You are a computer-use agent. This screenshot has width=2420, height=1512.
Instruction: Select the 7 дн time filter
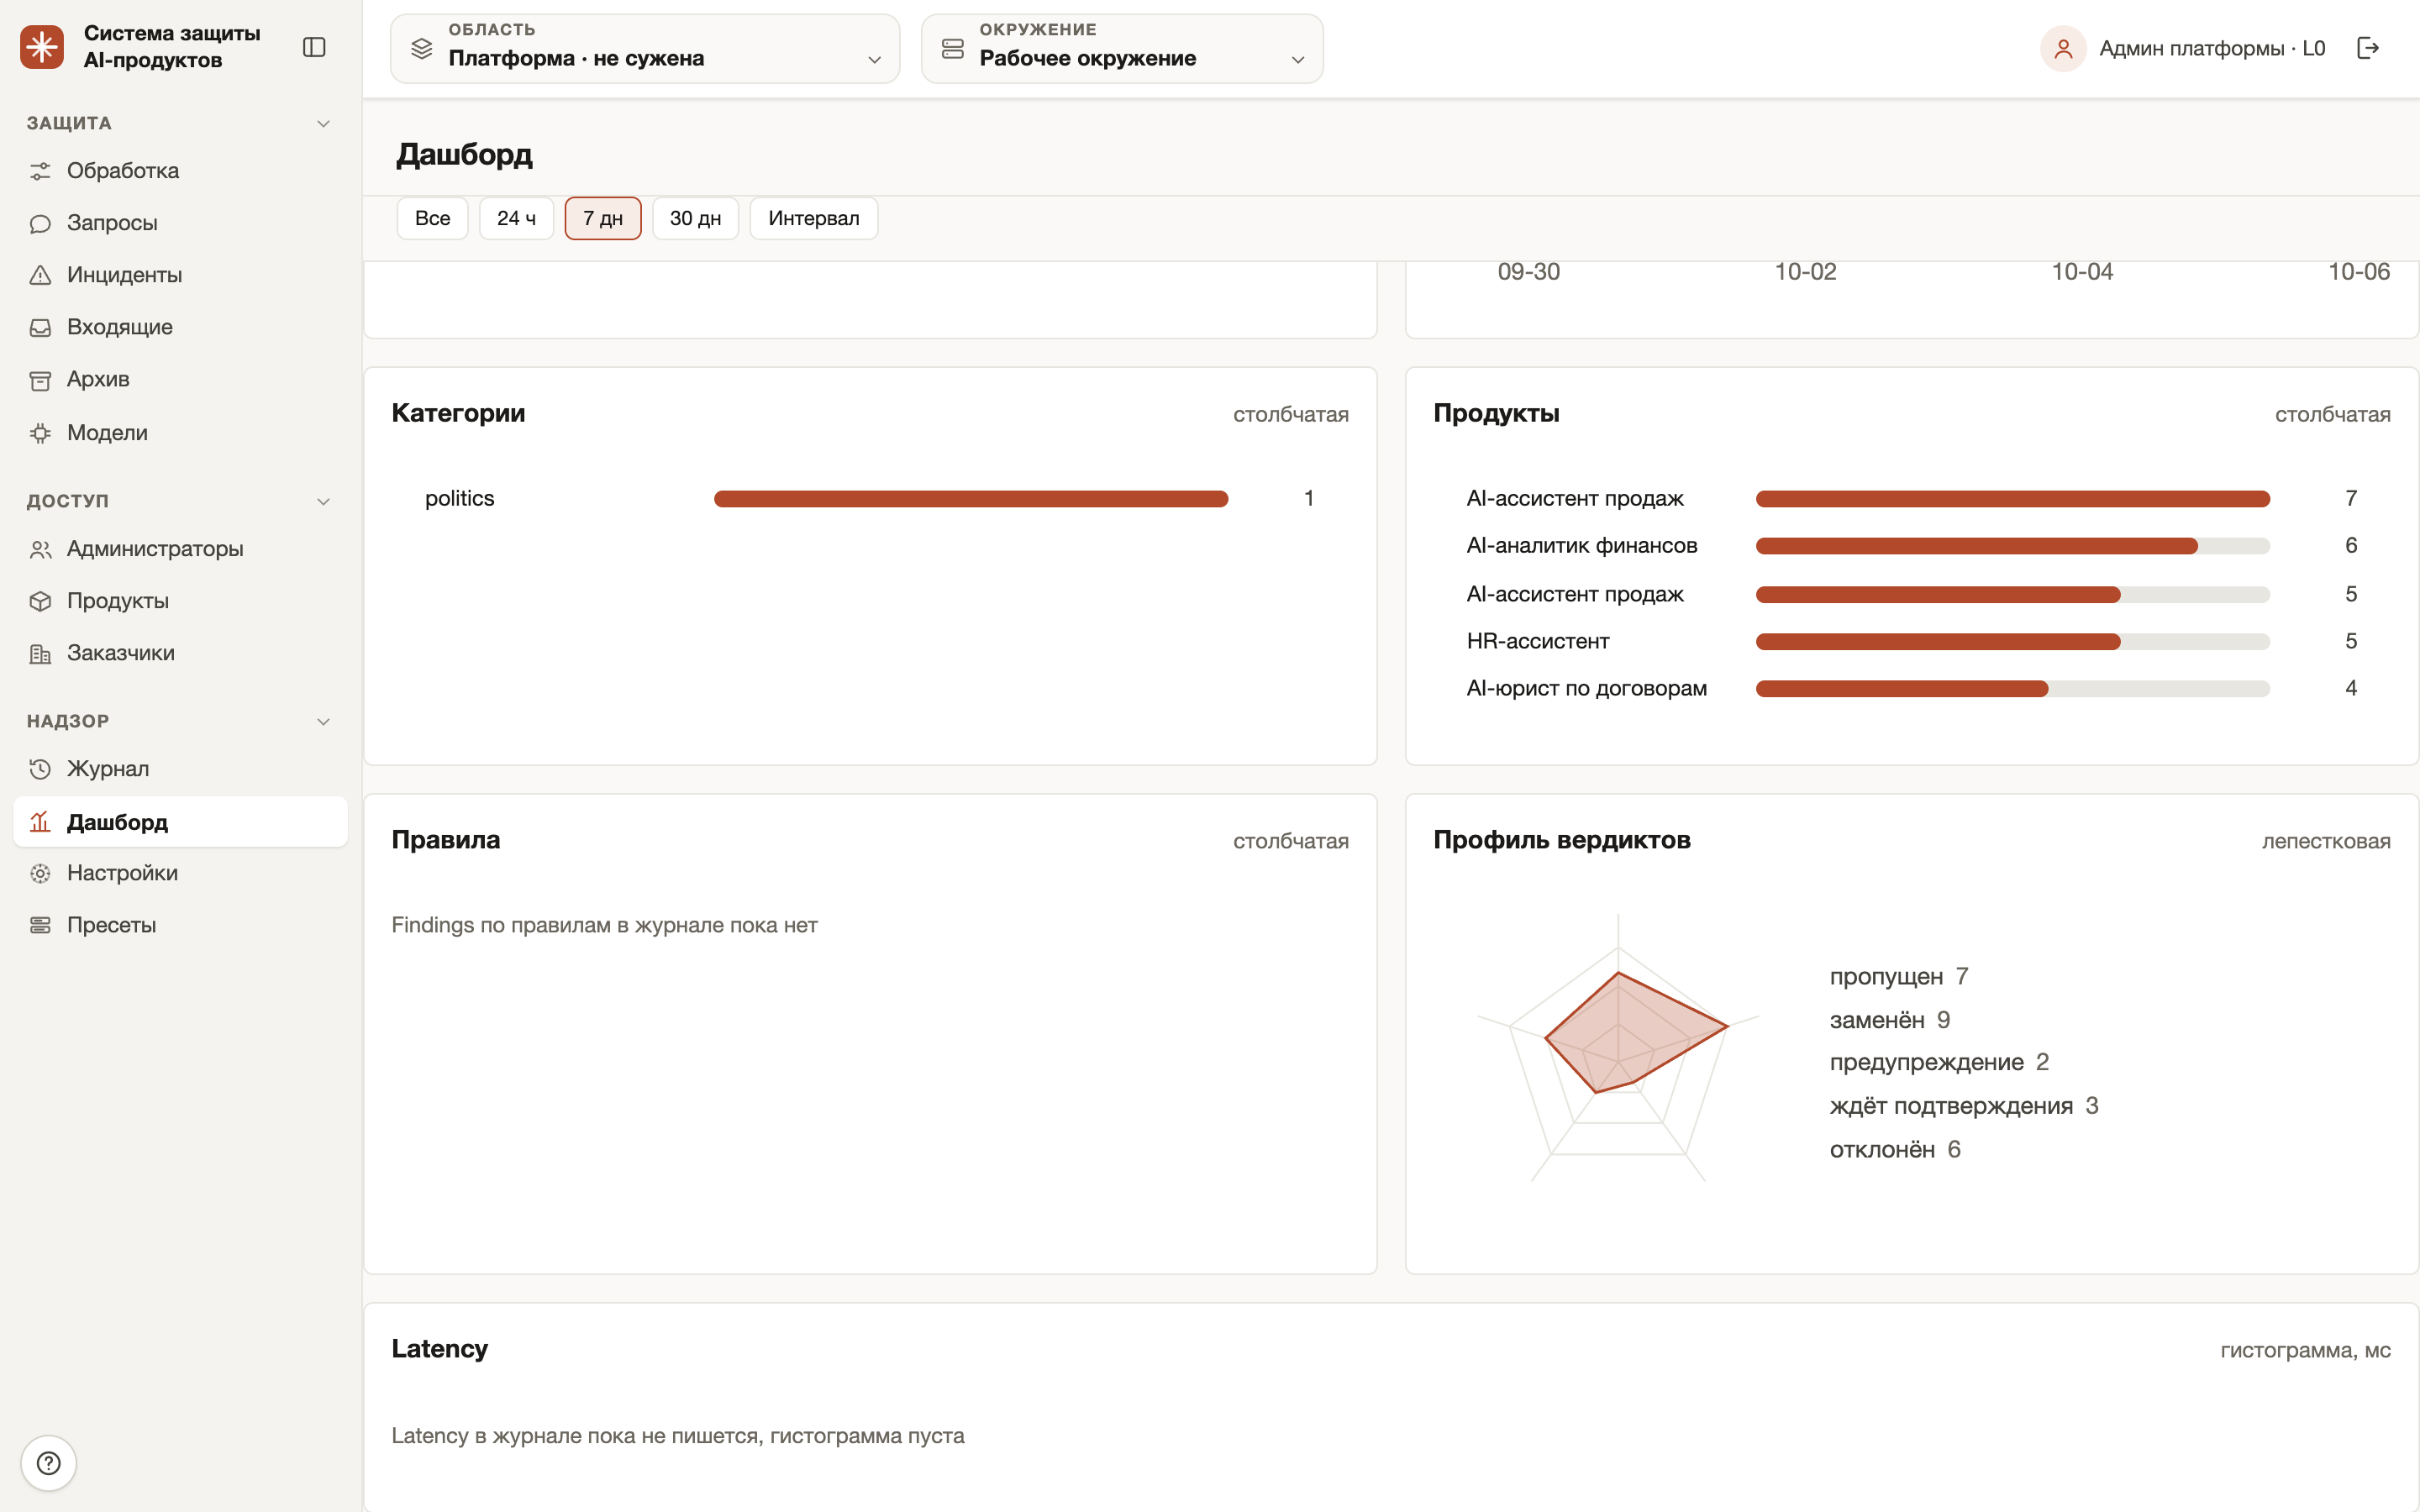click(603, 218)
